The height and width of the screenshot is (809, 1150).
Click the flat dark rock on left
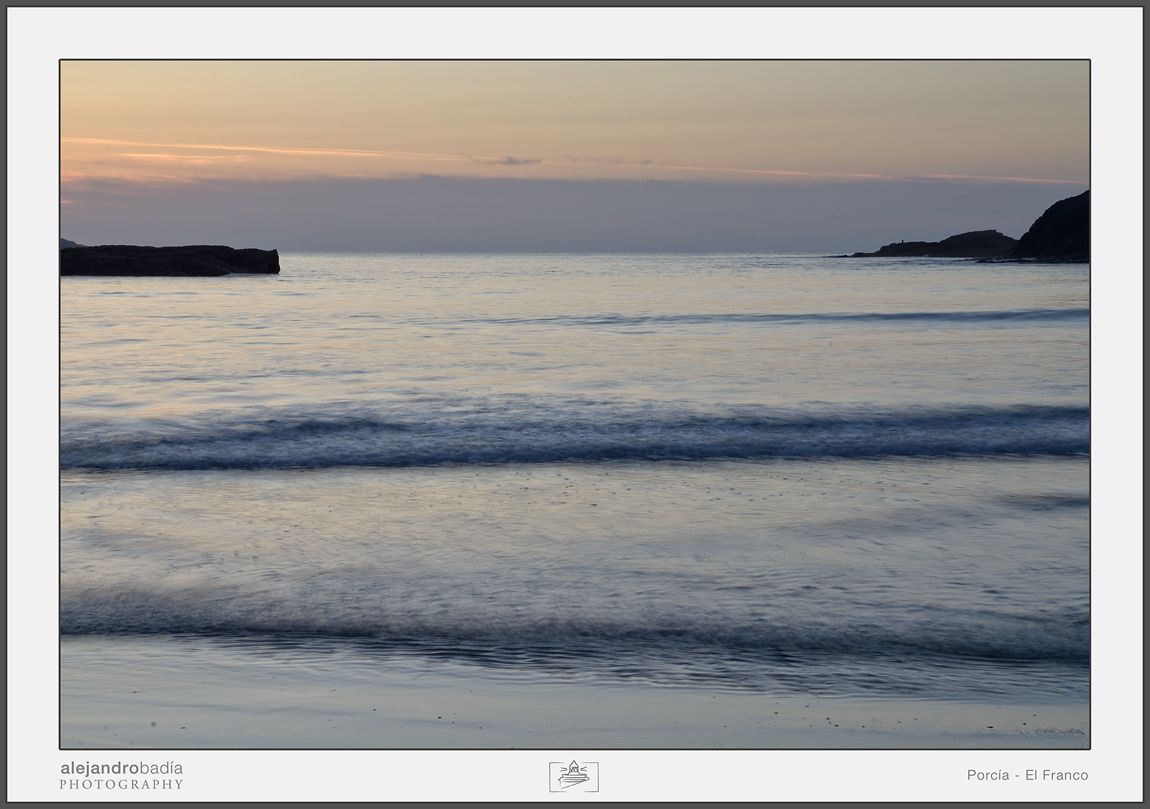(x=169, y=260)
